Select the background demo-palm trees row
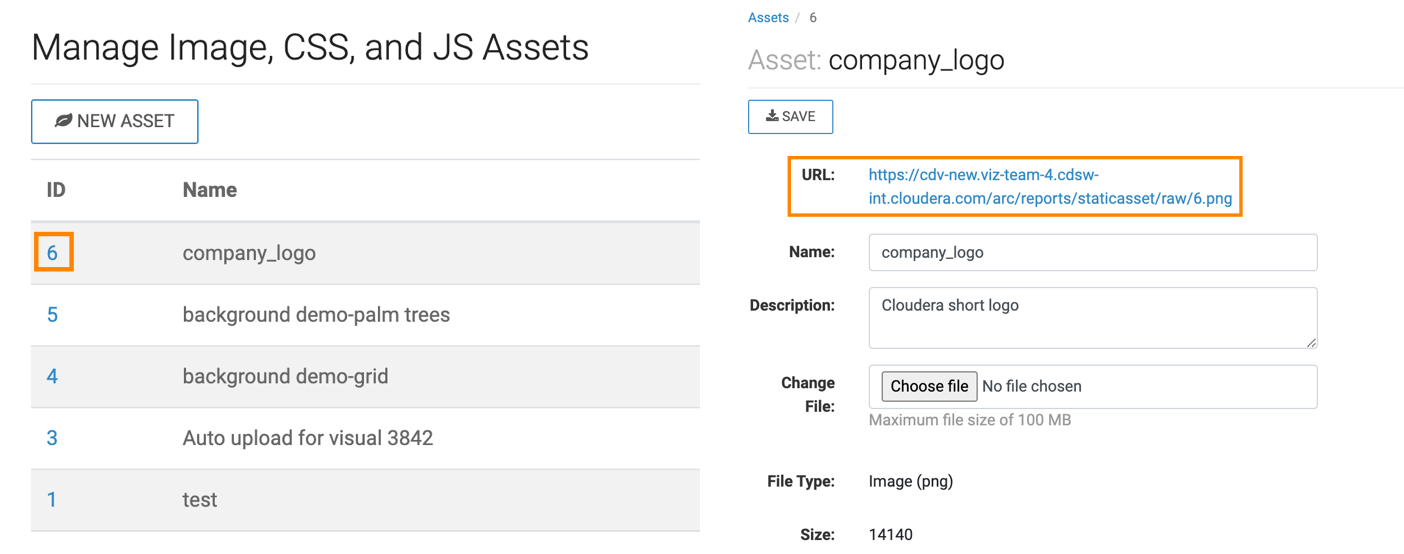The image size is (1404, 554). [316, 315]
